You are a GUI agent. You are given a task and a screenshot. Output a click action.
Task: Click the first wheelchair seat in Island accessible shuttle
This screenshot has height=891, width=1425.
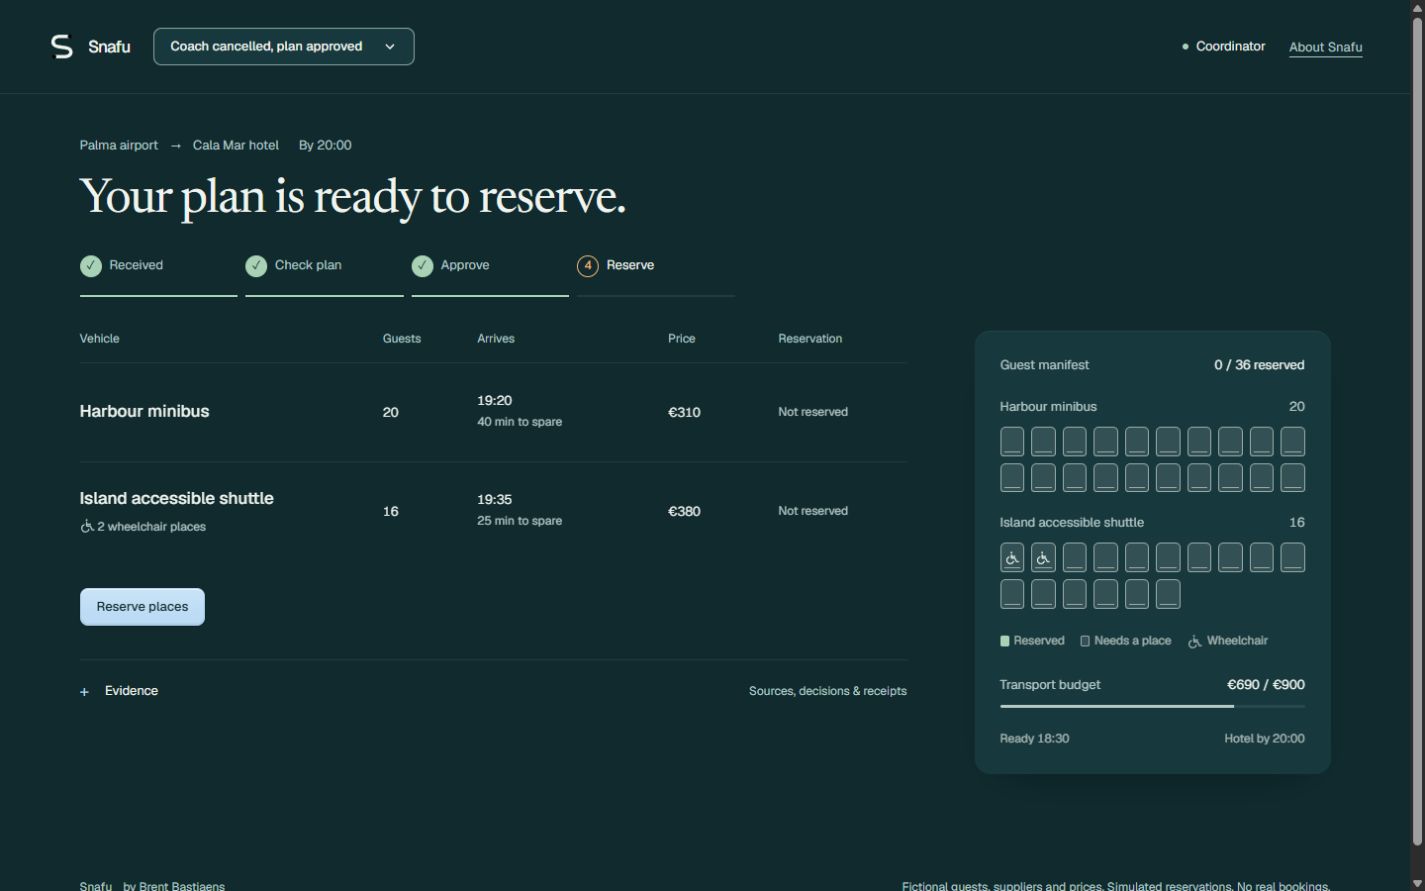point(1012,558)
